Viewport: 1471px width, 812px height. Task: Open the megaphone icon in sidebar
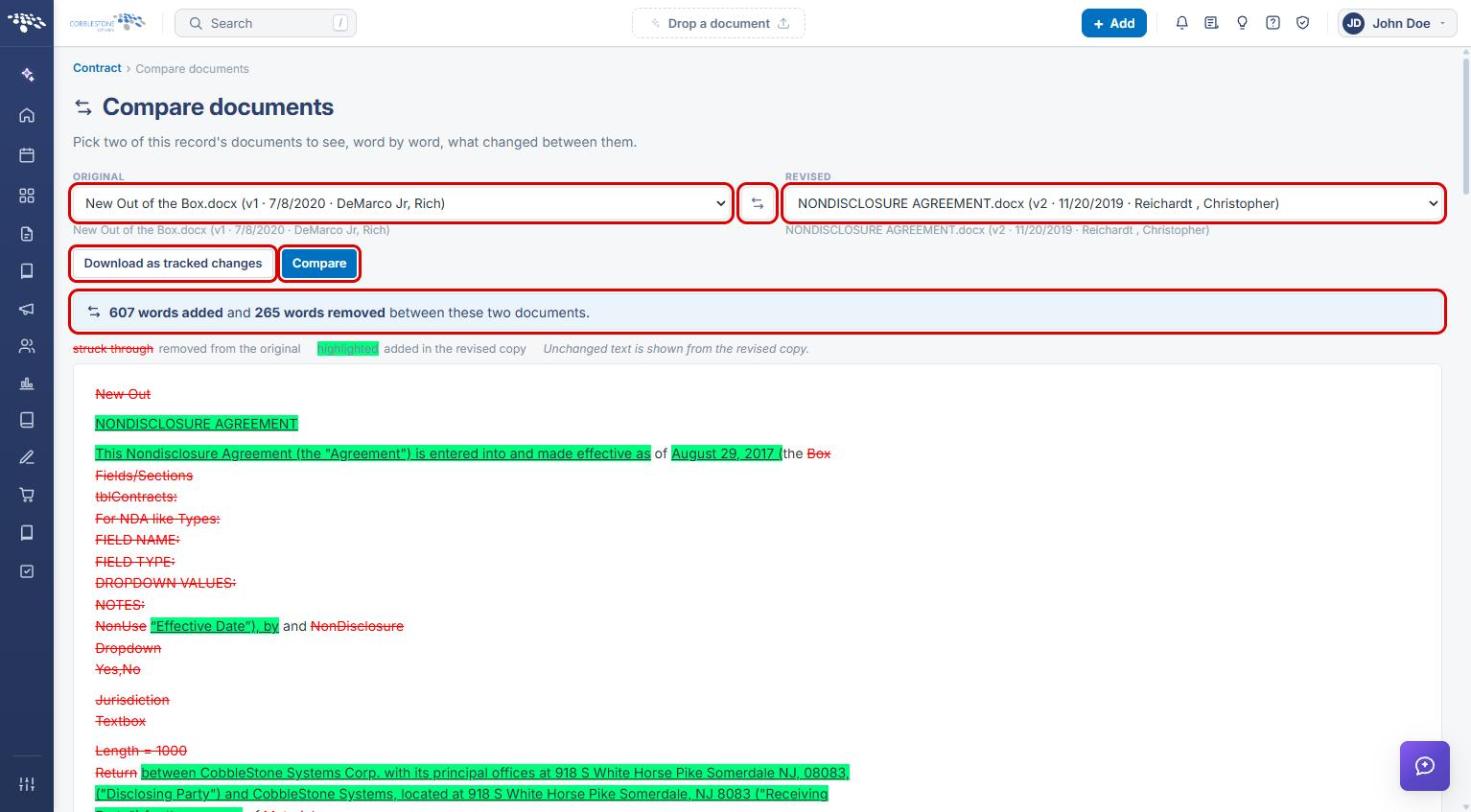coord(27,309)
